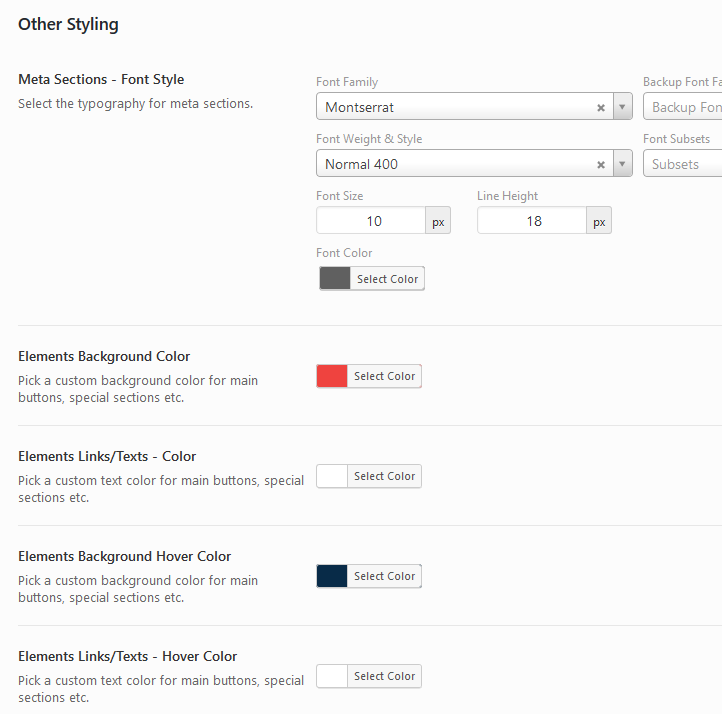722x714 pixels.
Task: Click white swatch for Elements Links/Texts Color
Action: pyautogui.click(x=332, y=476)
